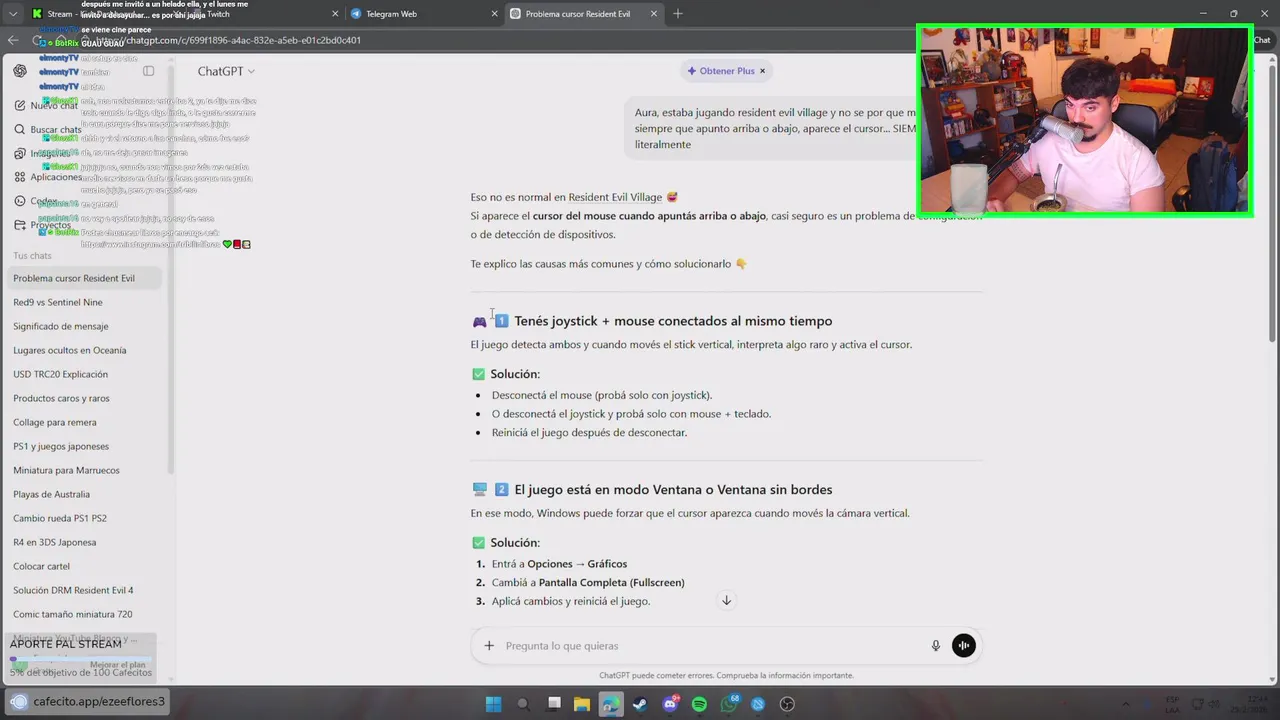Open the Significado de mensaje chat
Image resolution: width=1280 pixels, height=720 pixels.
tap(61, 326)
